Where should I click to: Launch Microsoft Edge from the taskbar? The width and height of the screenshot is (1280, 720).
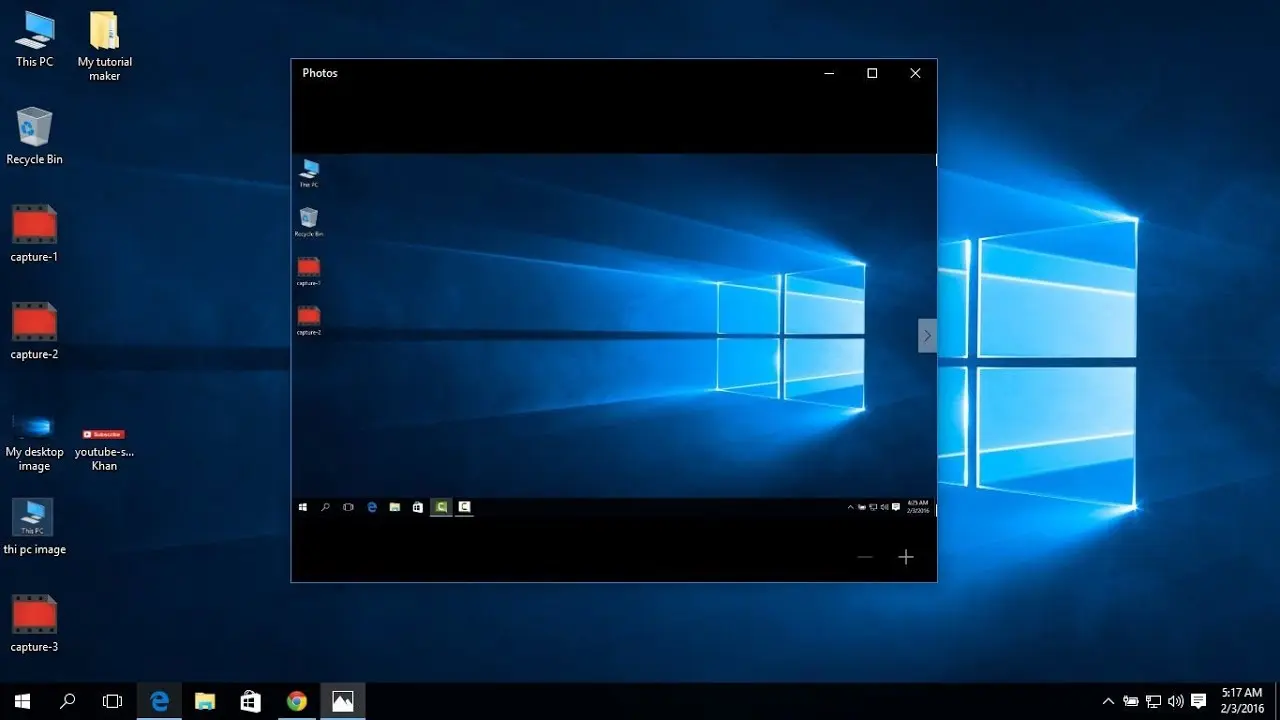click(159, 701)
